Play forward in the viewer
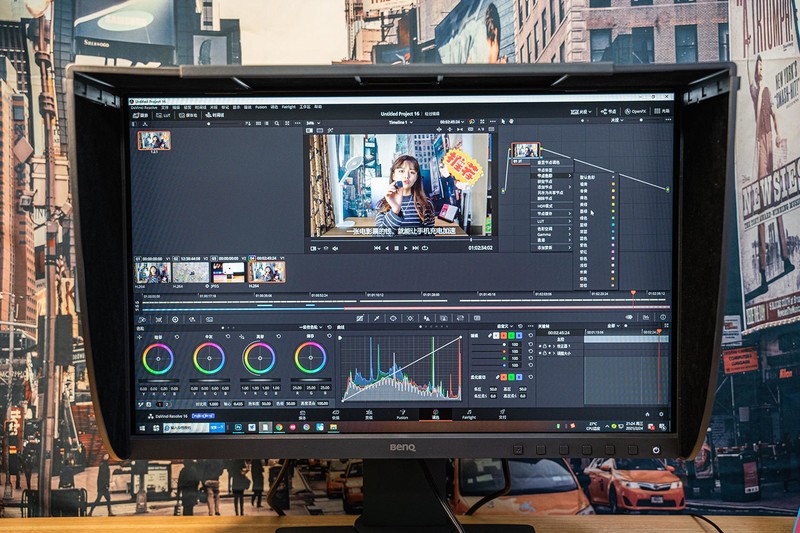 (406, 248)
